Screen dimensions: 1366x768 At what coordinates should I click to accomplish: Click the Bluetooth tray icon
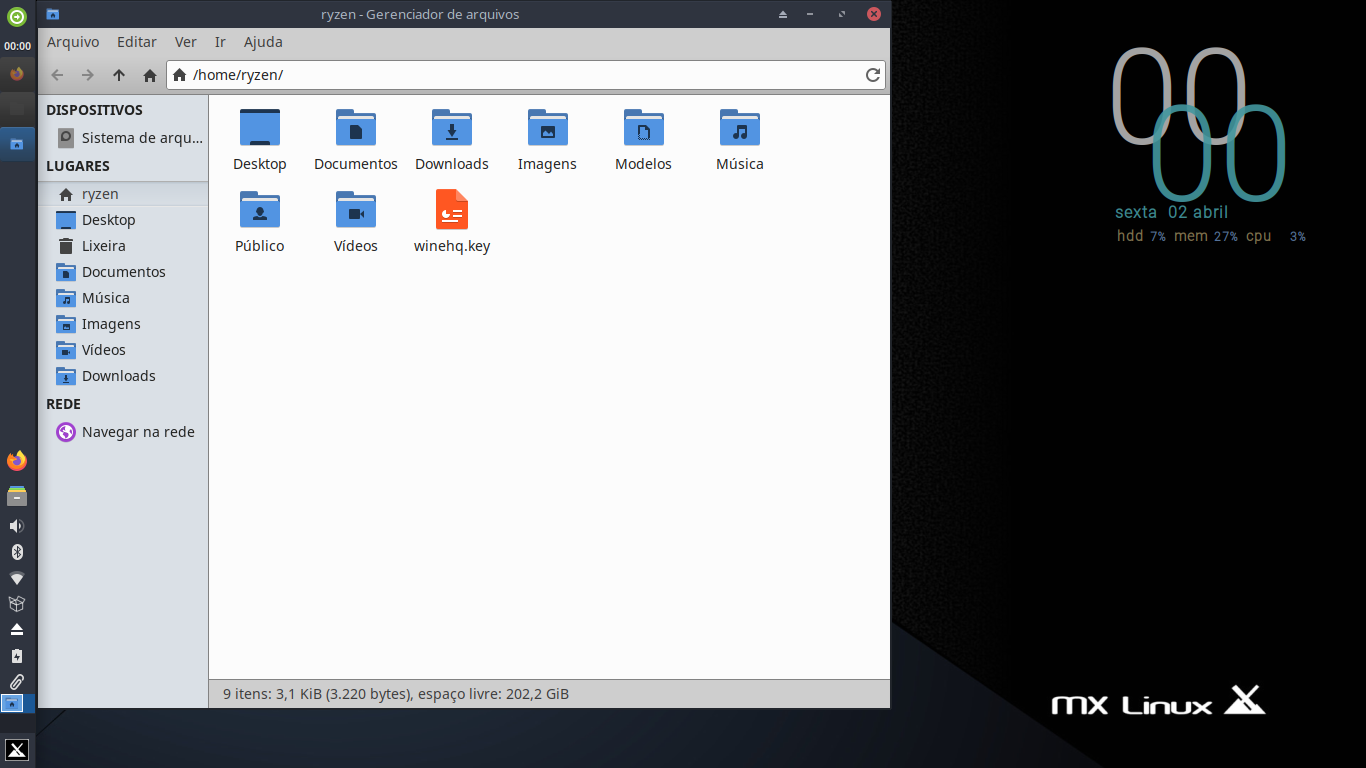(x=16, y=552)
